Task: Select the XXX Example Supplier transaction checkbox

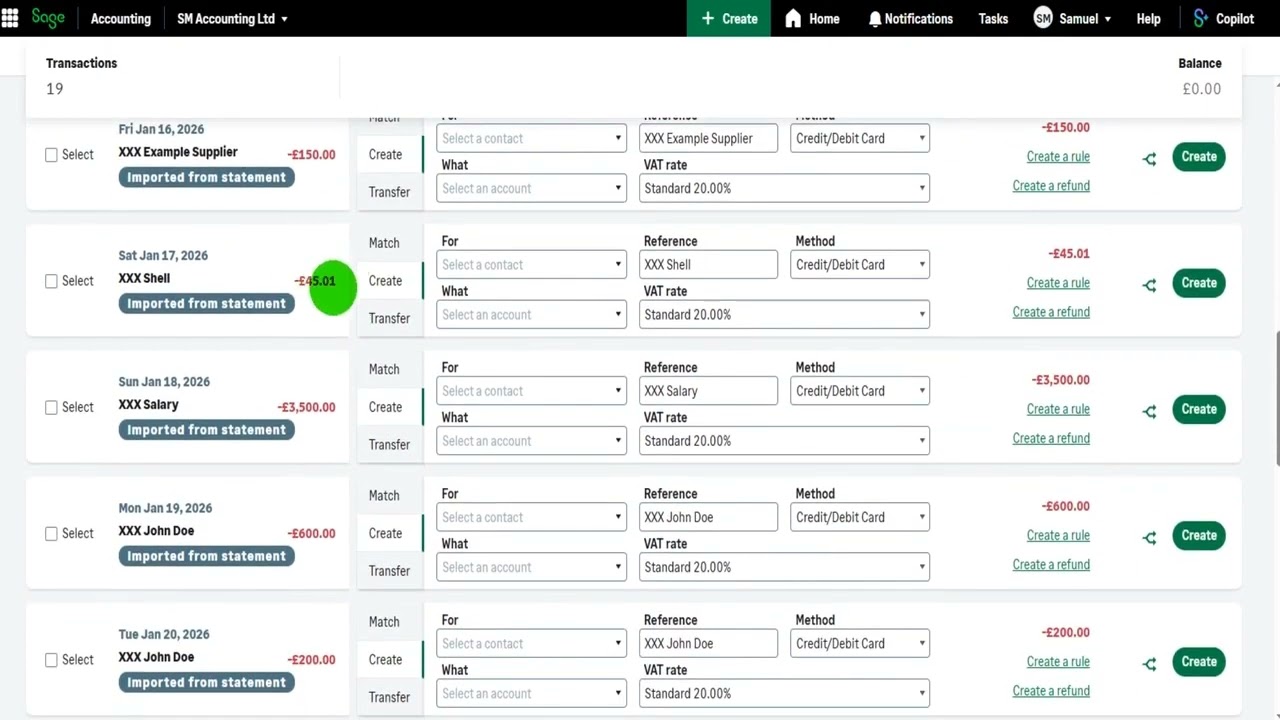Action: [51, 155]
